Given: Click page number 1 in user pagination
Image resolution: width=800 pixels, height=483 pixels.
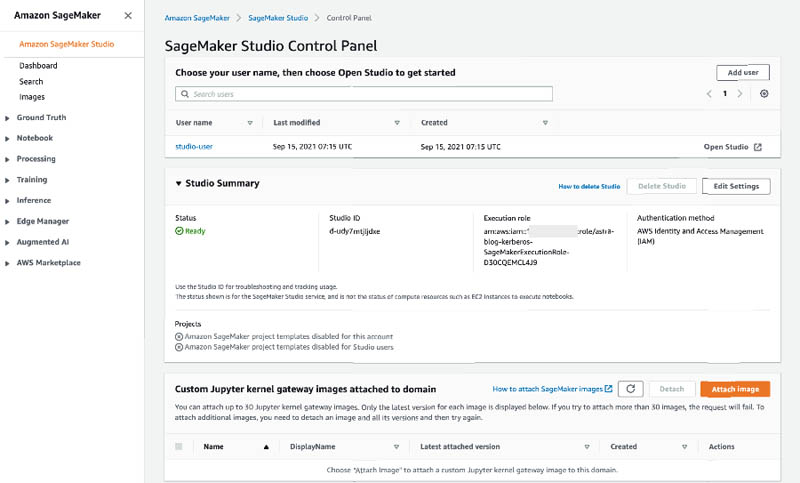Looking at the screenshot, I should (724, 94).
